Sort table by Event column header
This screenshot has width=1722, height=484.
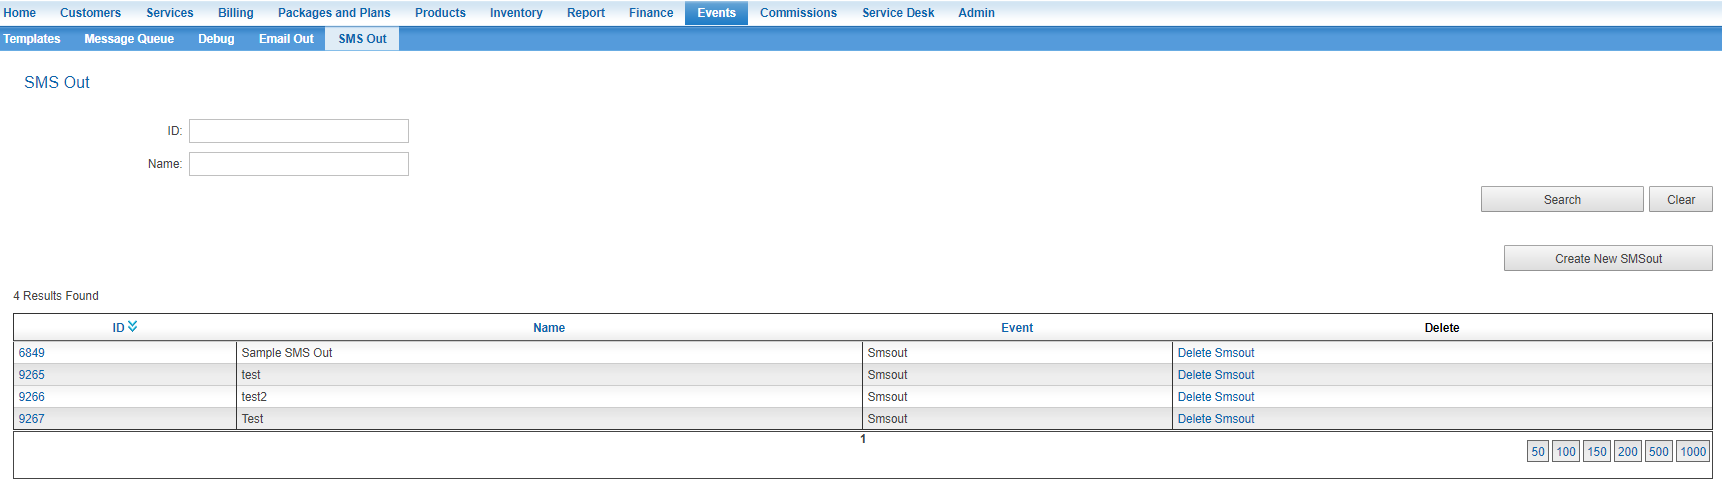click(1017, 328)
